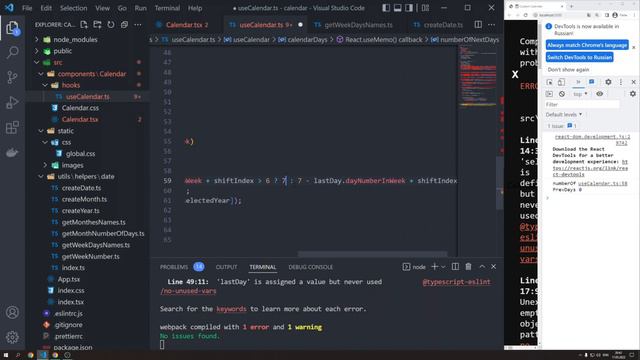This screenshot has width=640, height=360.
Task: Open Source Control view
Action: (x=12, y=77)
